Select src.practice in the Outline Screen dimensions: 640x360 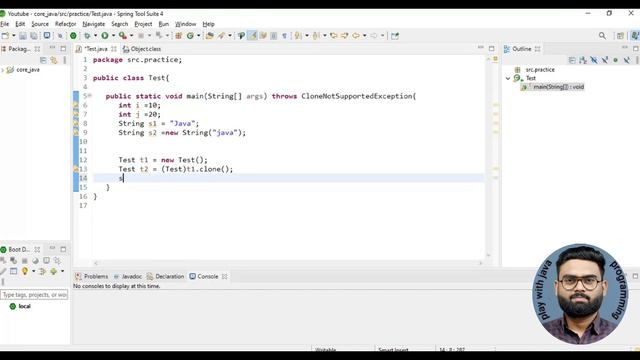pyautogui.click(x=540, y=70)
